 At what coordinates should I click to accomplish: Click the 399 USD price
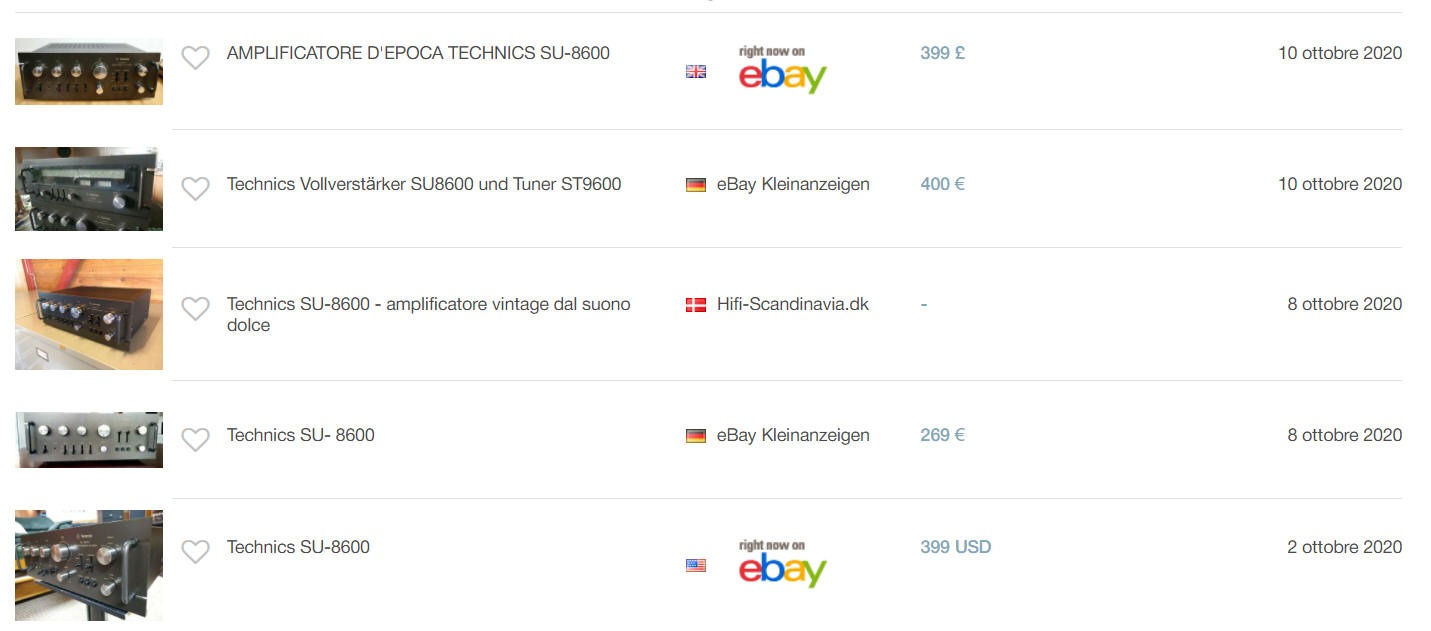coord(955,547)
